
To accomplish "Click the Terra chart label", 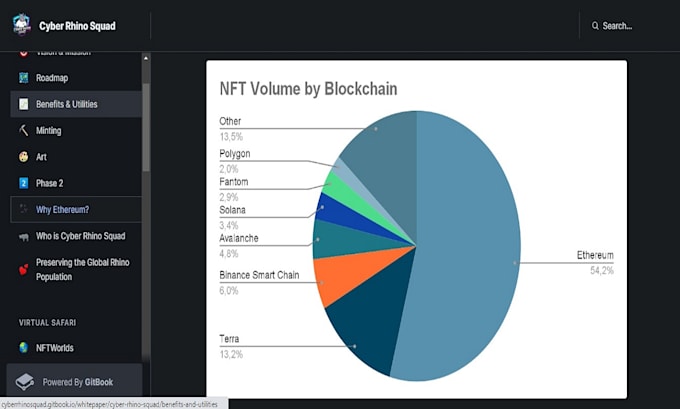I will pos(229,339).
